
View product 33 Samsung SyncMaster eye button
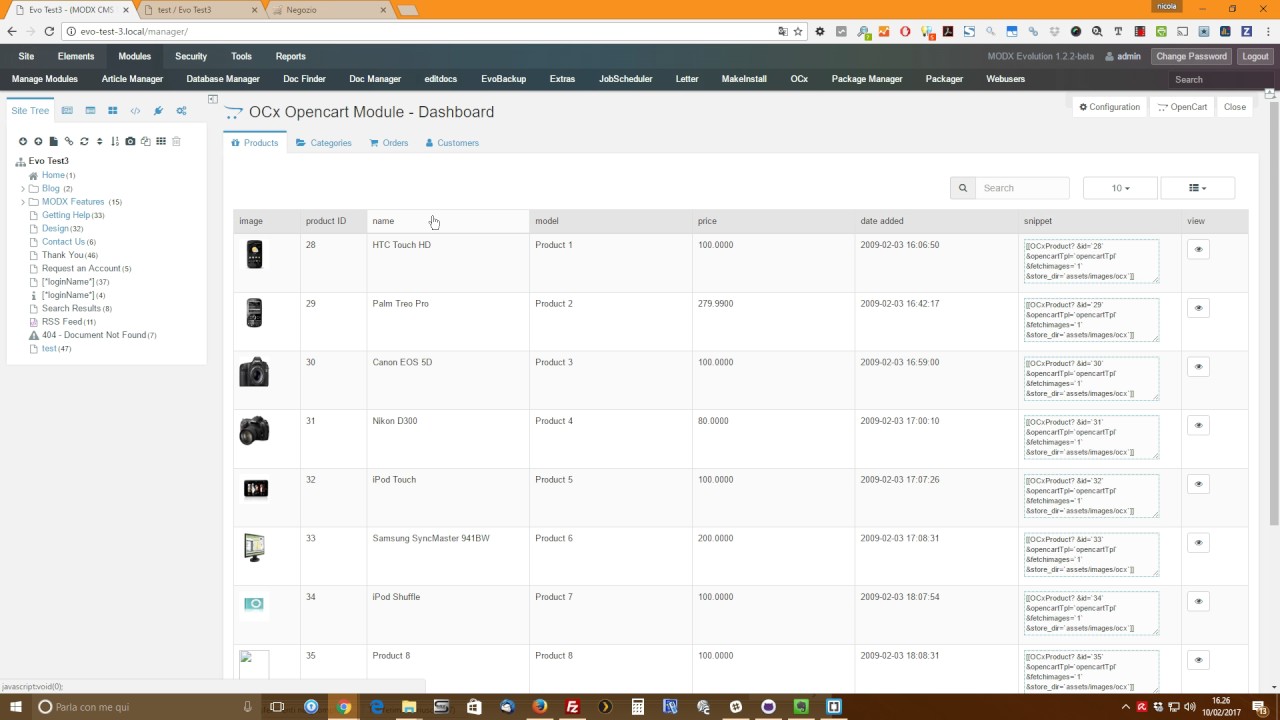coord(1198,543)
